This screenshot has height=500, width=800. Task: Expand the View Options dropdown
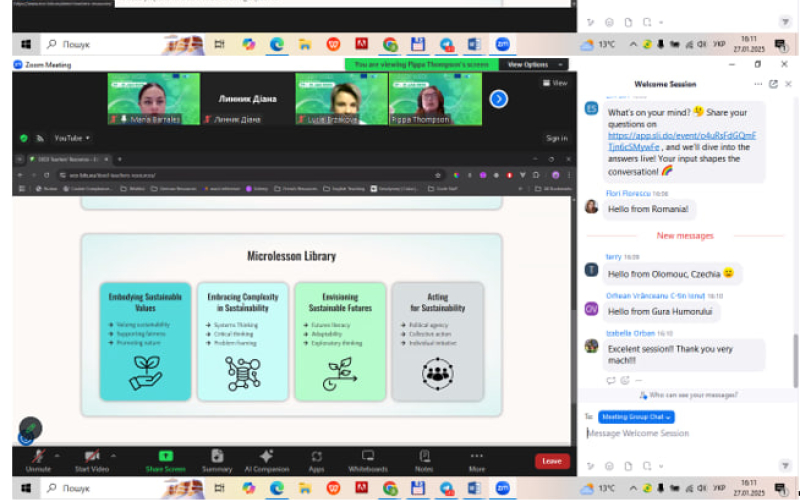click(x=533, y=65)
